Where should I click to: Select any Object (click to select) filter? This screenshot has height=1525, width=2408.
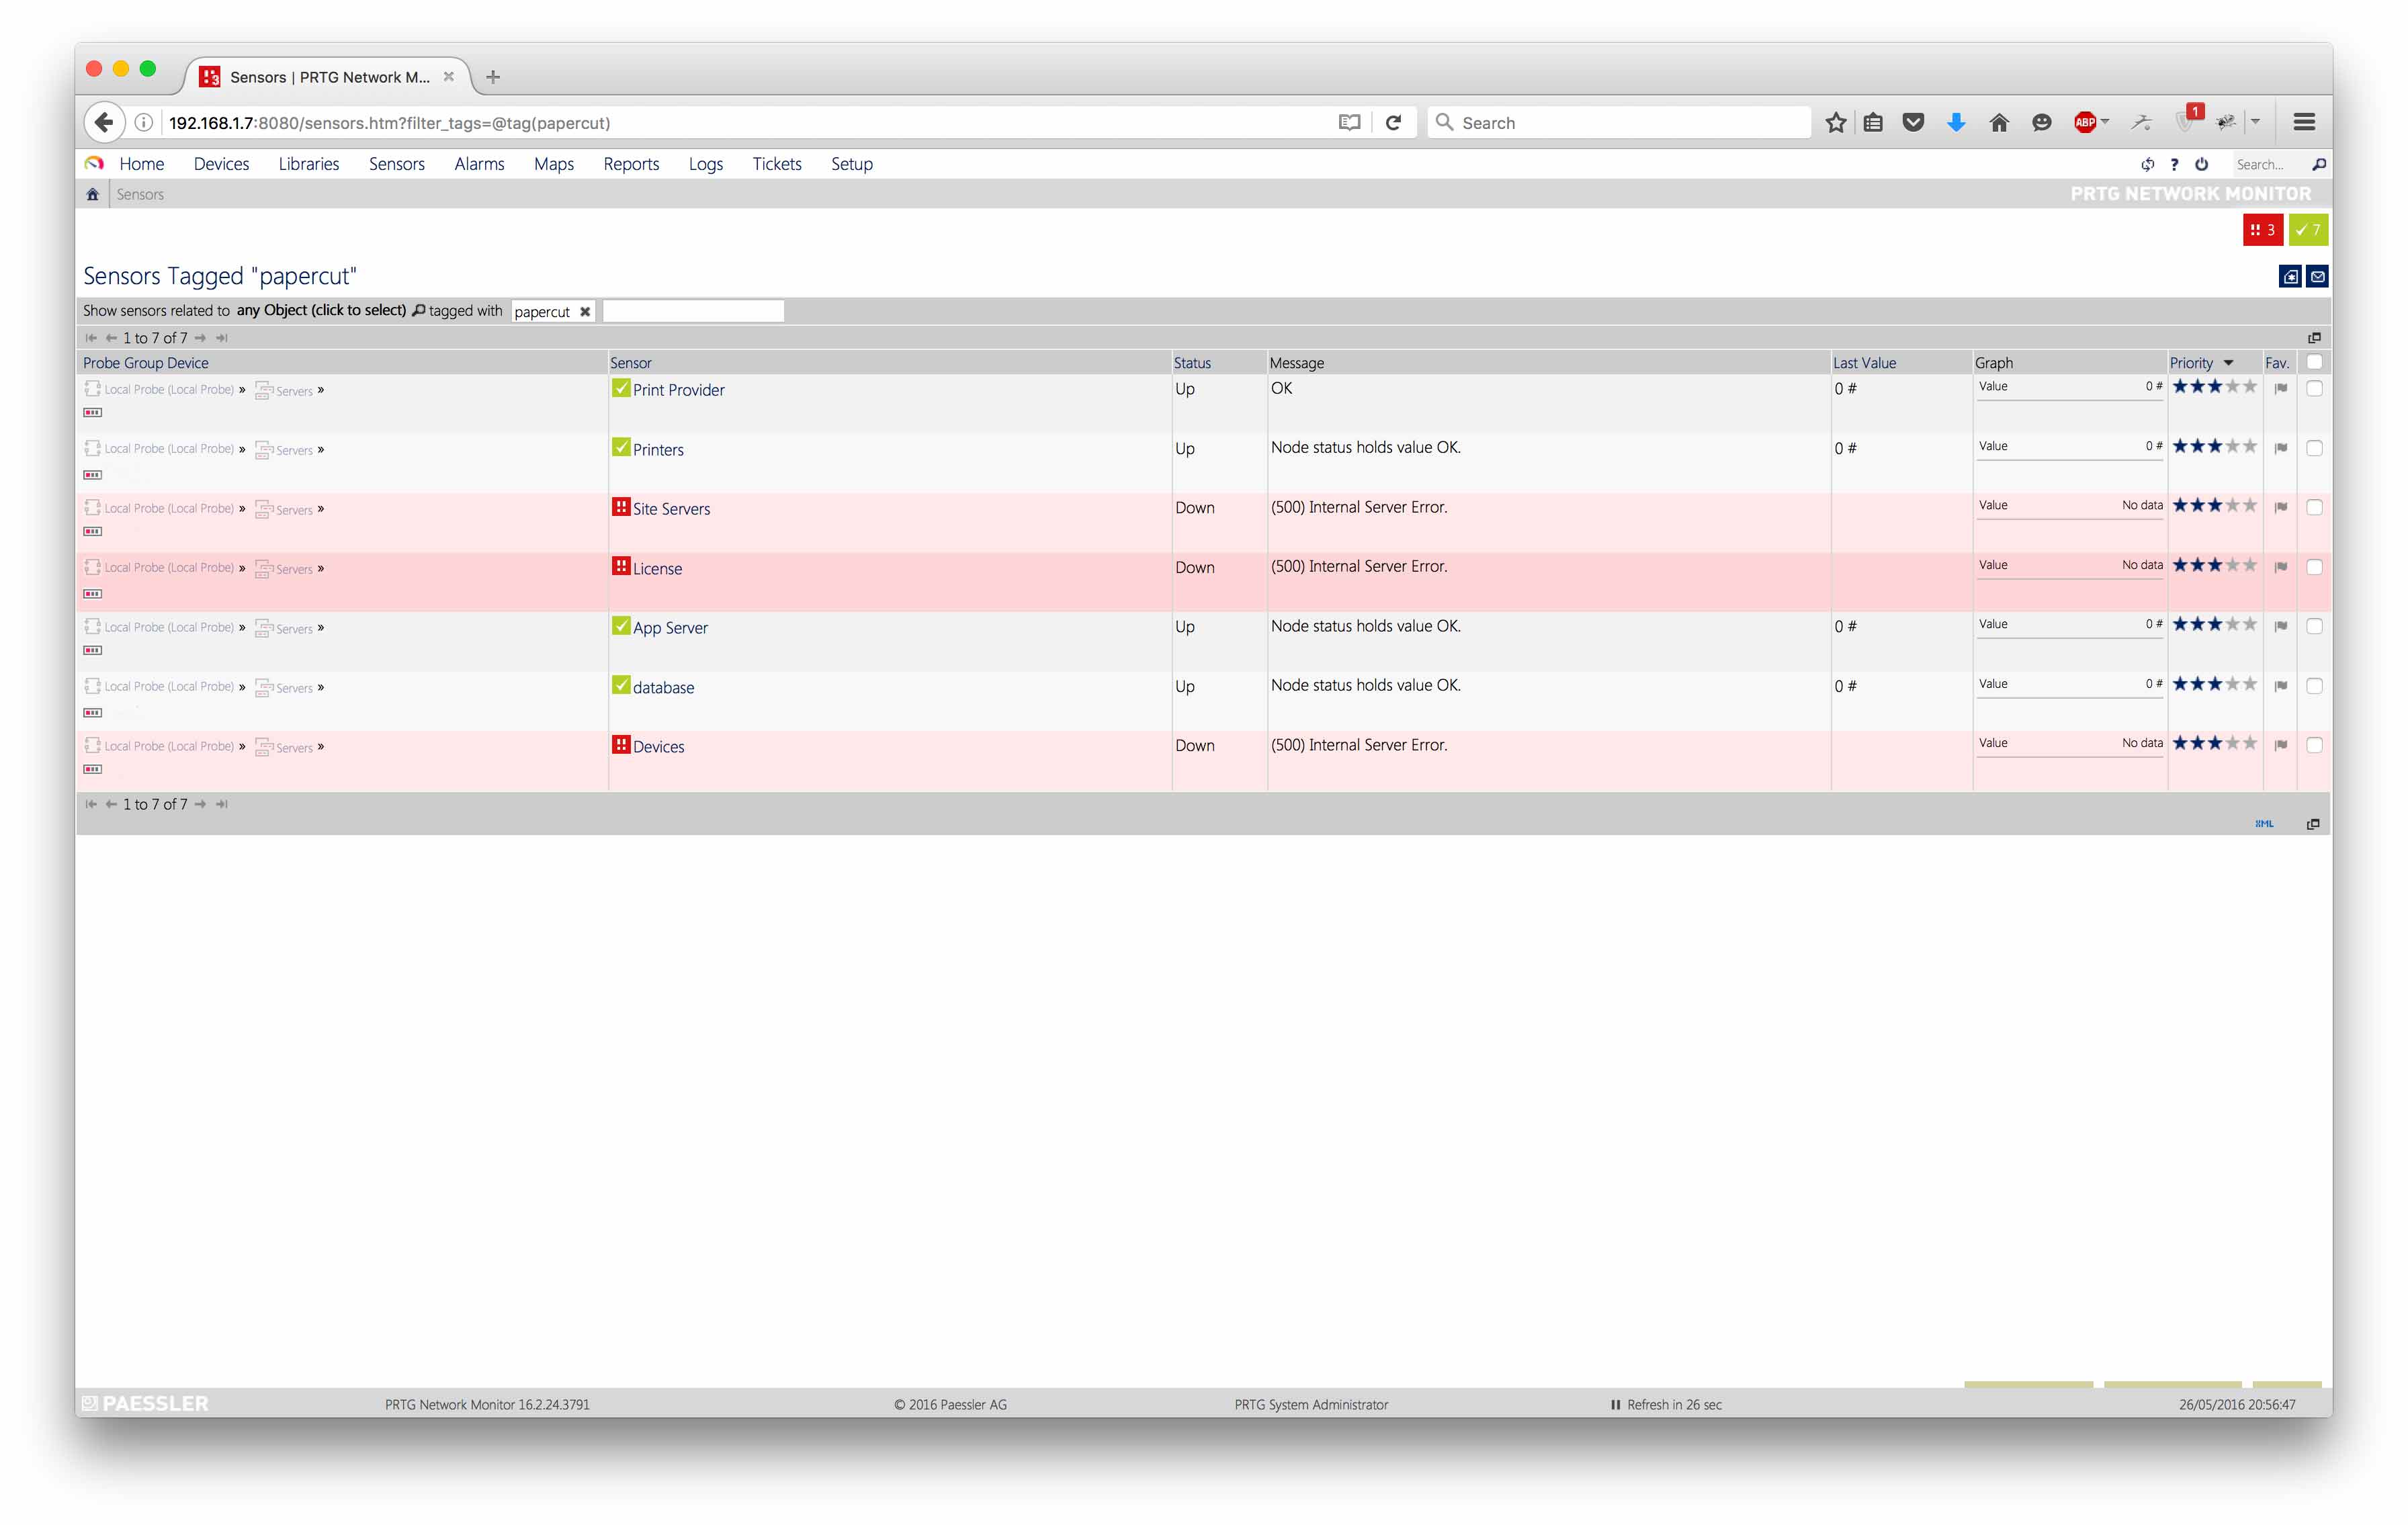click(x=321, y=310)
